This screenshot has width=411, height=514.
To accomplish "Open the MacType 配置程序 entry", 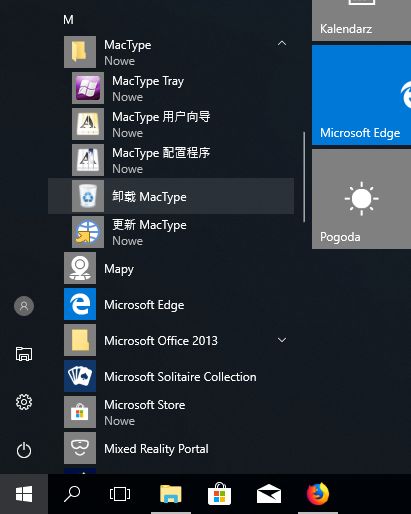I will [171, 160].
